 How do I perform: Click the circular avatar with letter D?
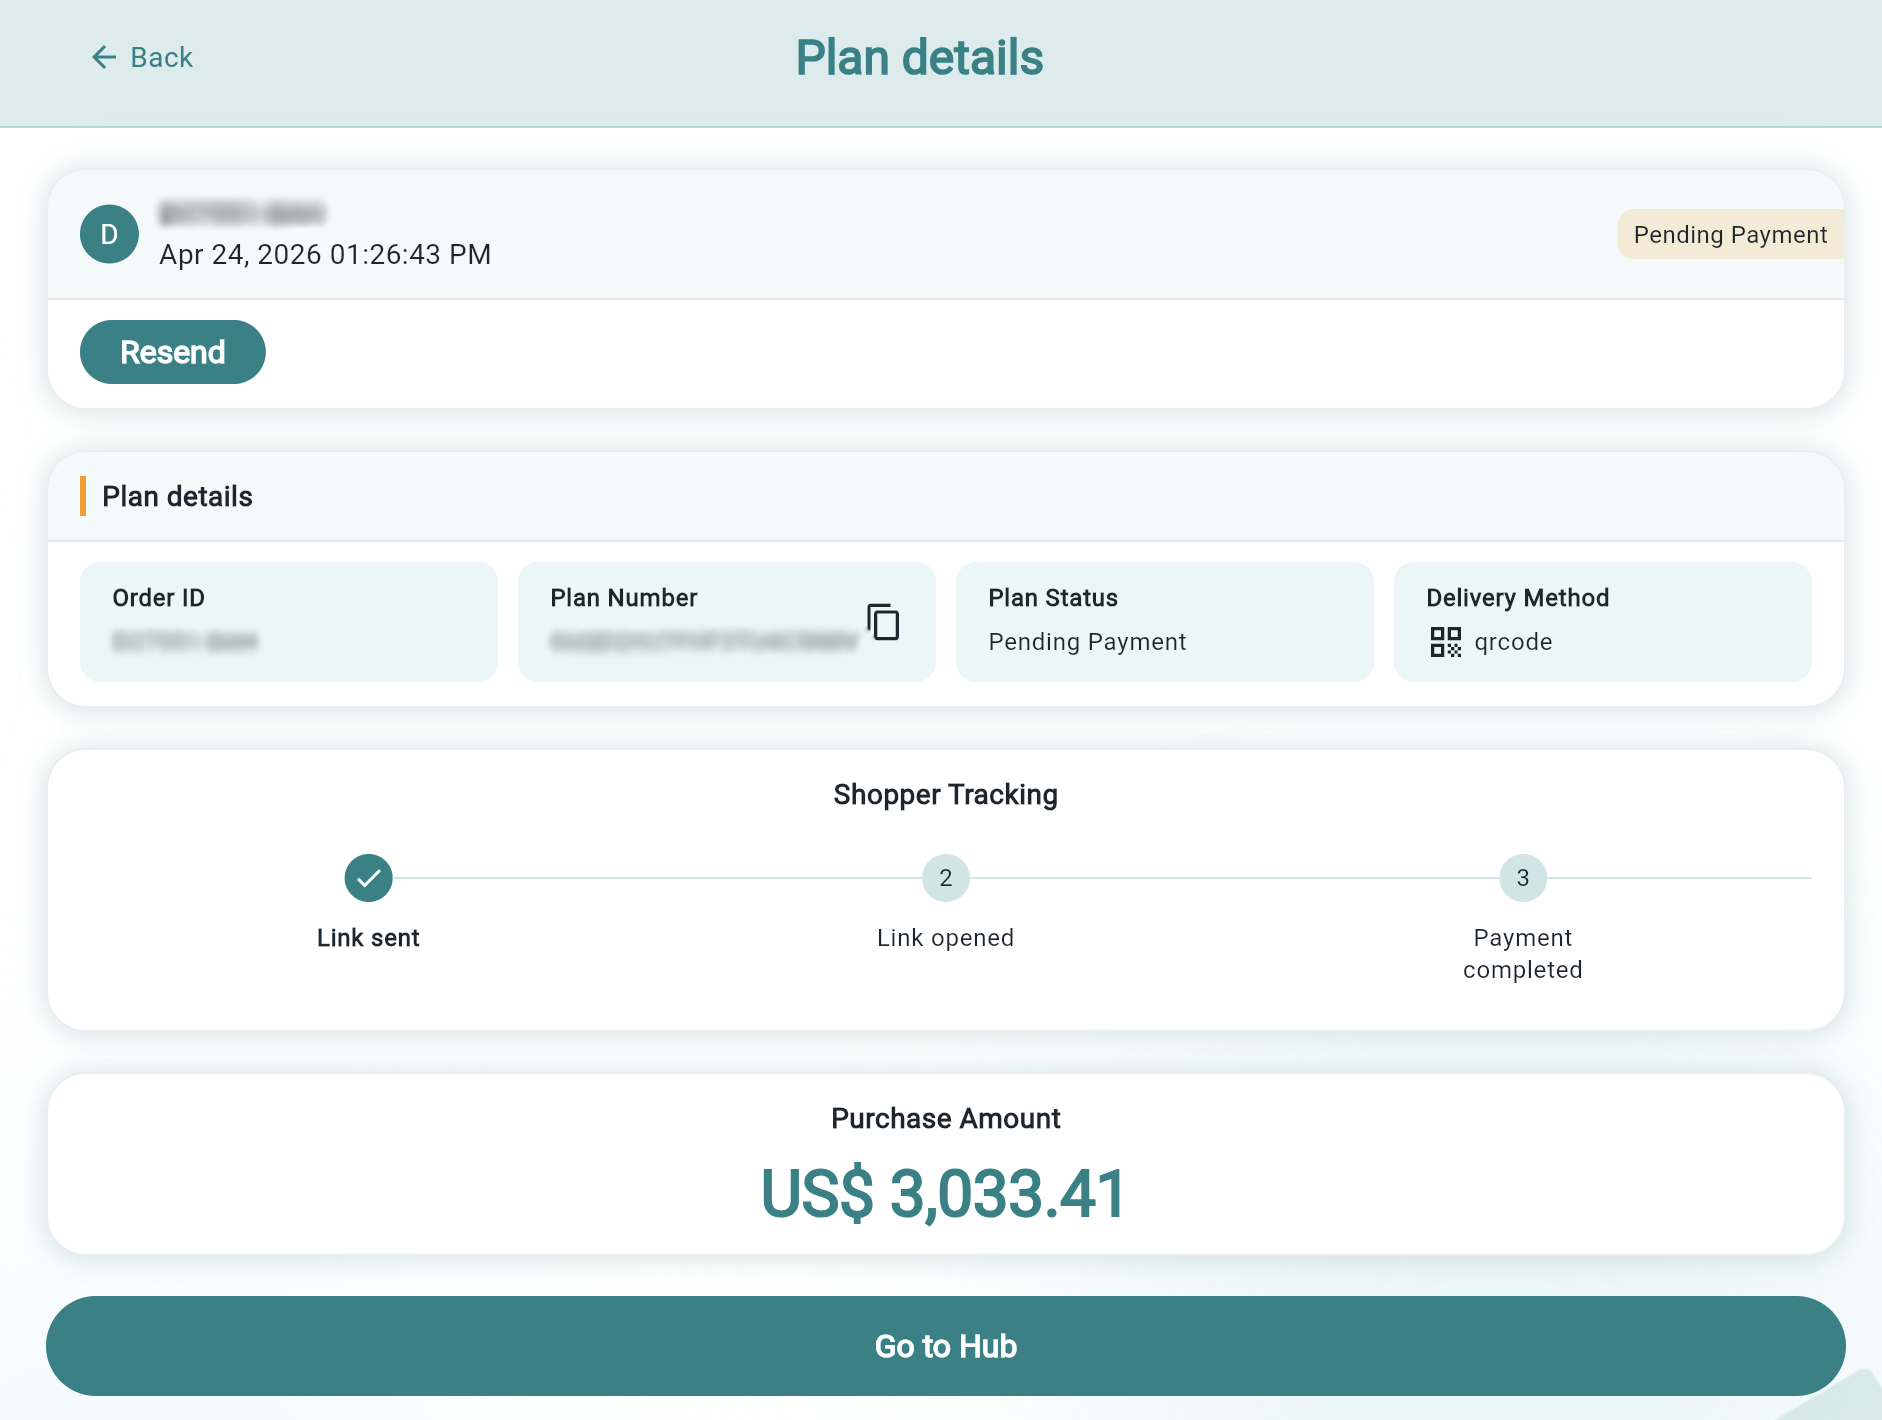[x=109, y=233]
